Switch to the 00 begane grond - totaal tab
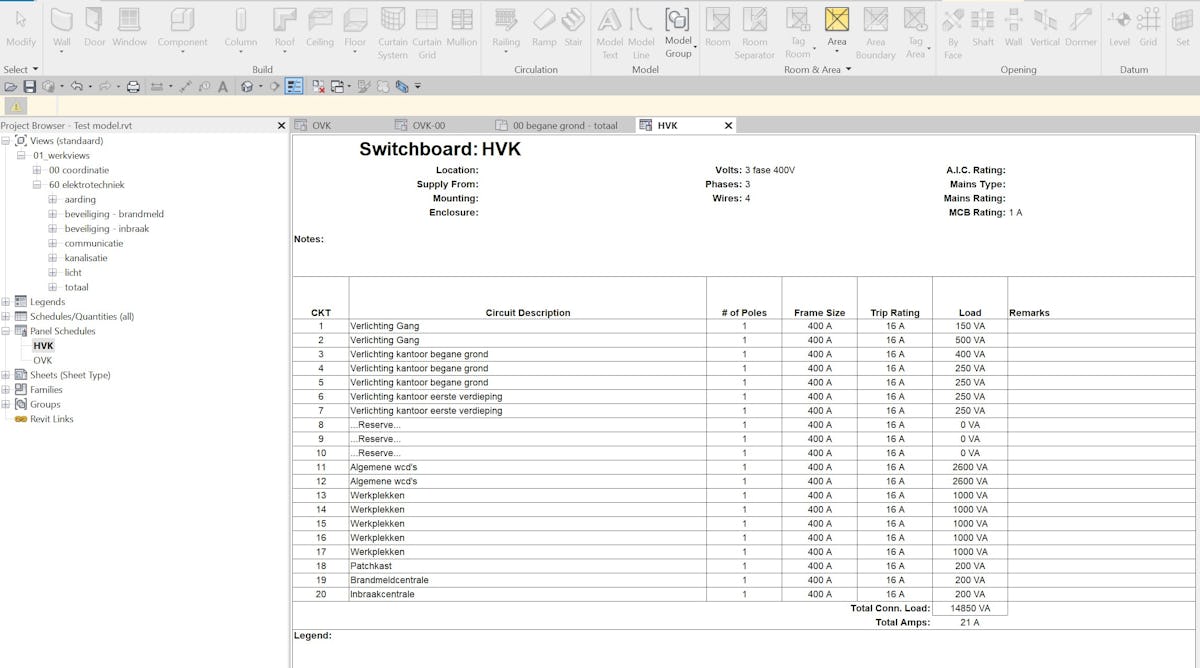The image size is (1200, 668). (x=563, y=125)
